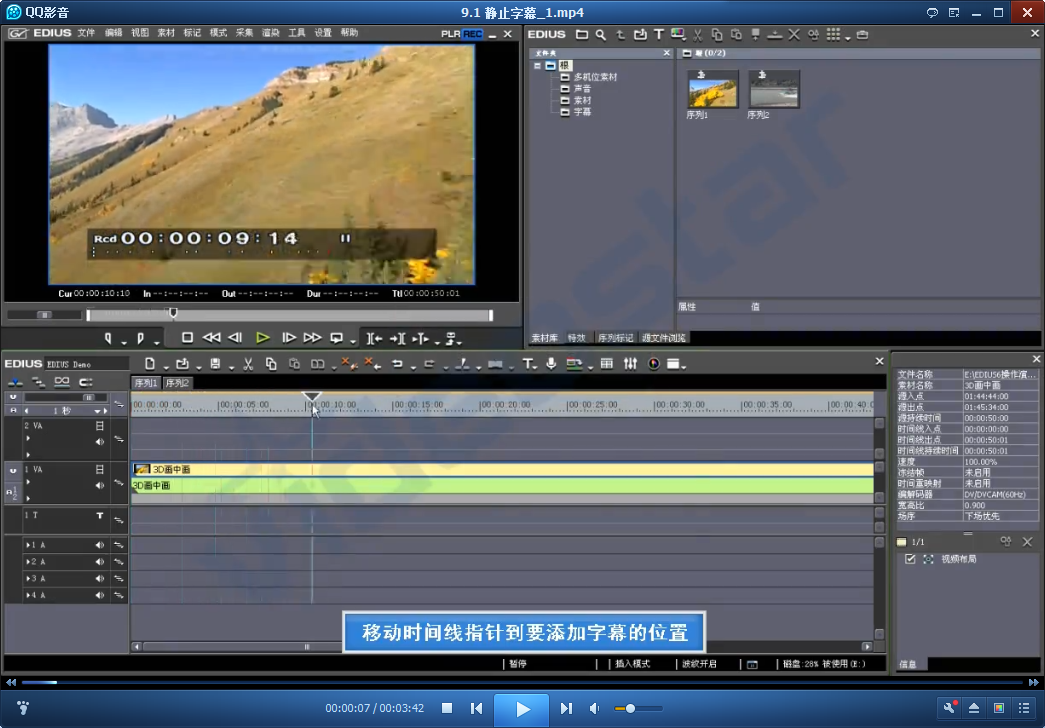Open the QQ影音 playlist button

[1024, 708]
